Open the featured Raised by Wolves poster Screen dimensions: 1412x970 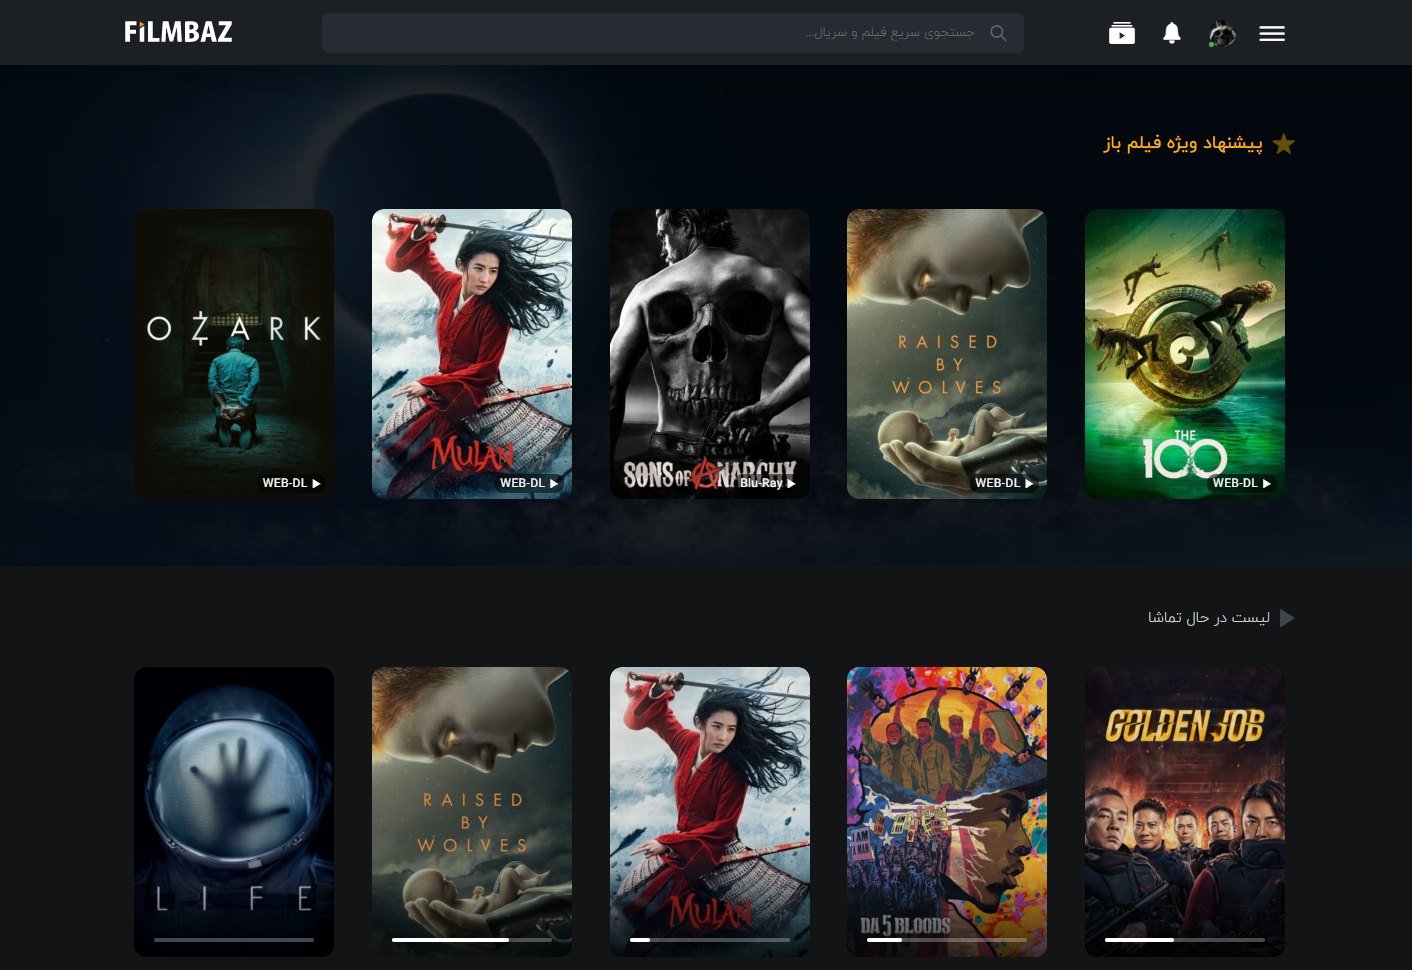pos(947,354)
